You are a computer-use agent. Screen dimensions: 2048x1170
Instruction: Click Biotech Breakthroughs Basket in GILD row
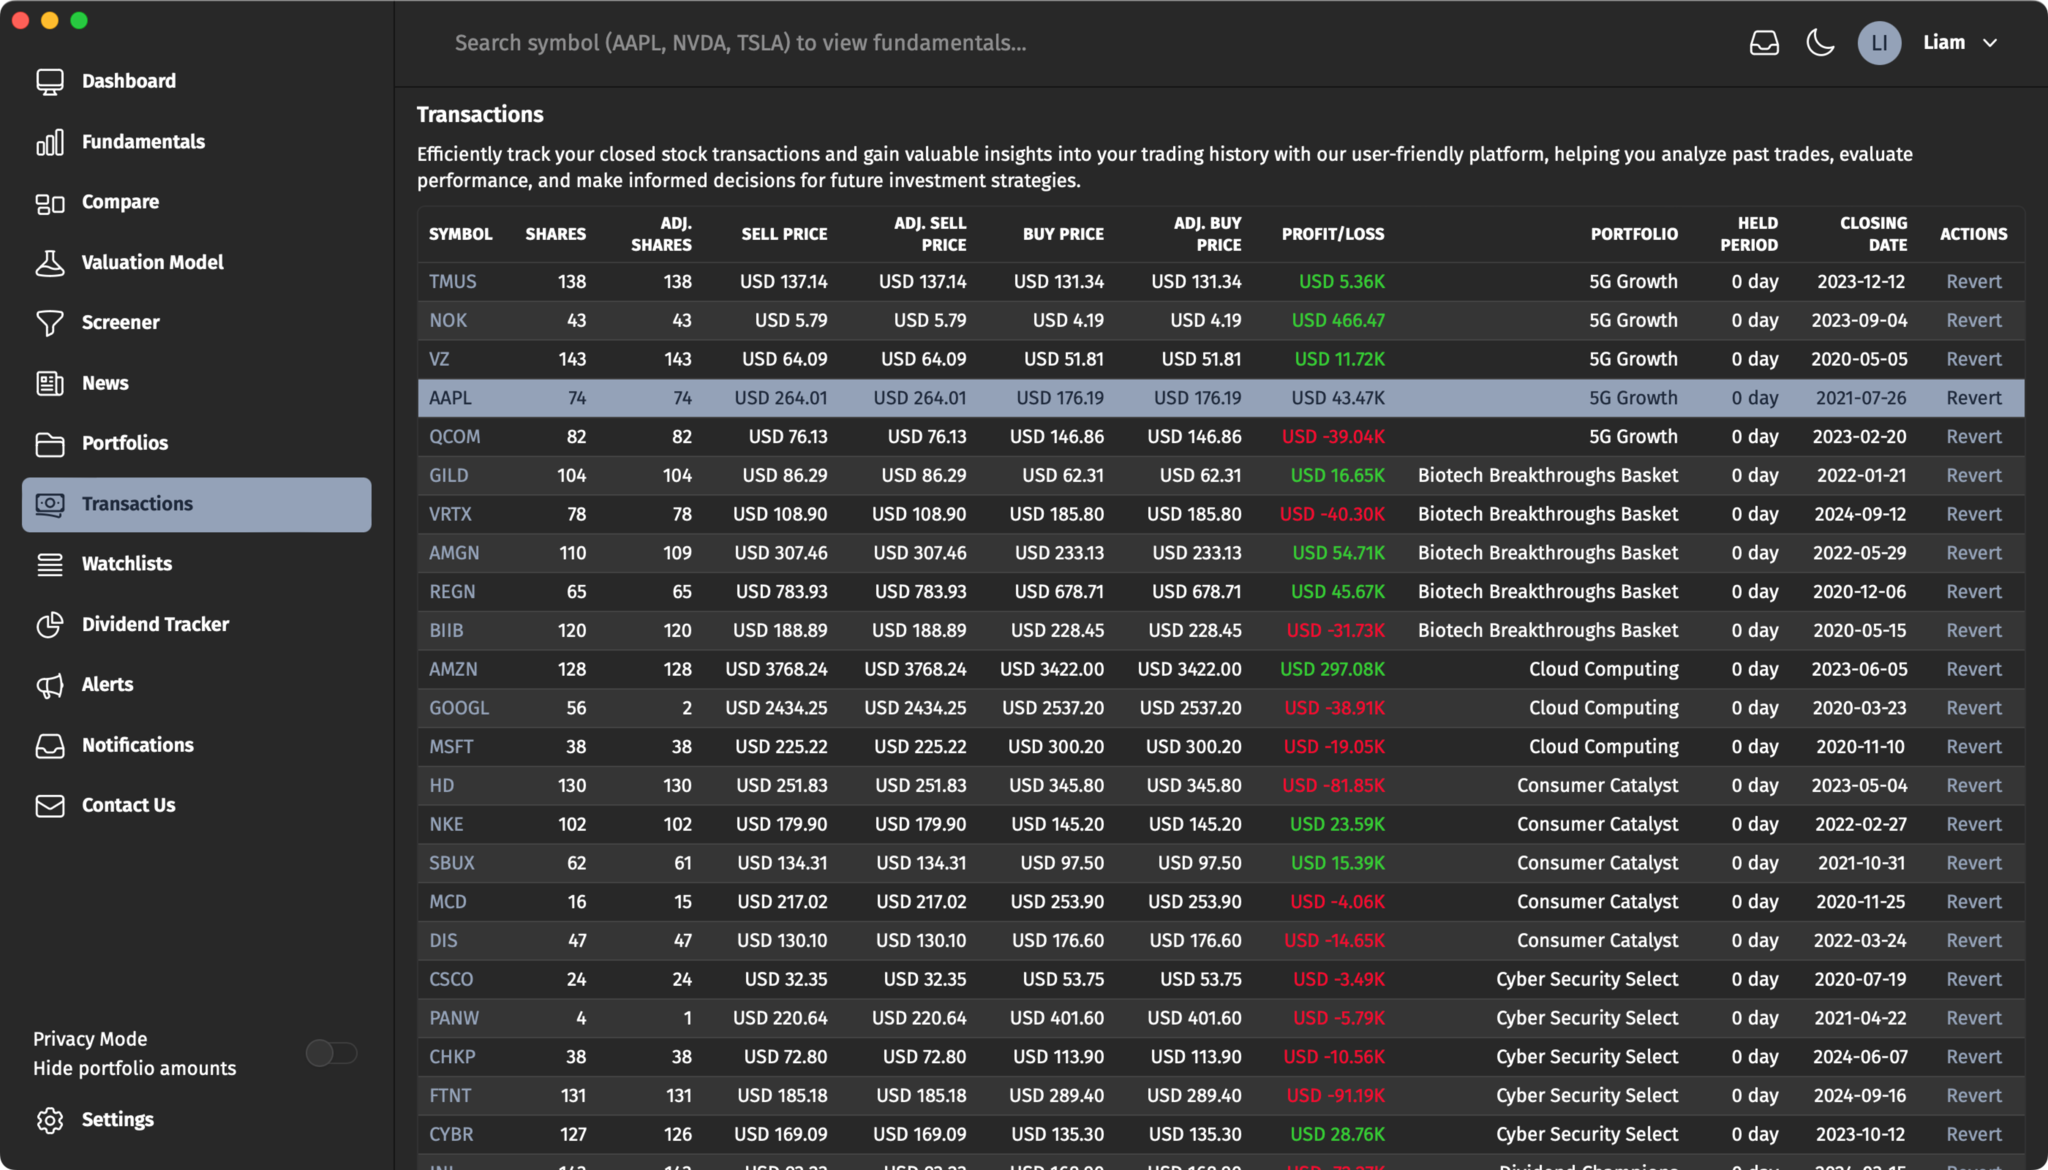tap(1548, 476)
